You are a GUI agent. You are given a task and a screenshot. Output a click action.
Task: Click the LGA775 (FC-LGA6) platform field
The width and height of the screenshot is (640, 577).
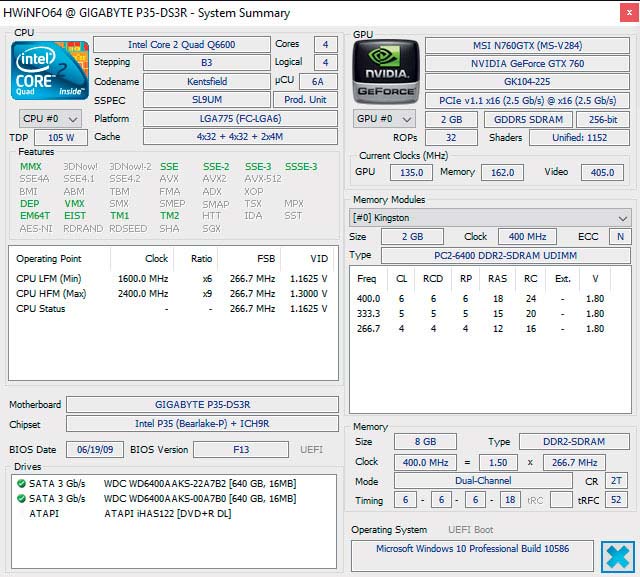tap(240, 119)
